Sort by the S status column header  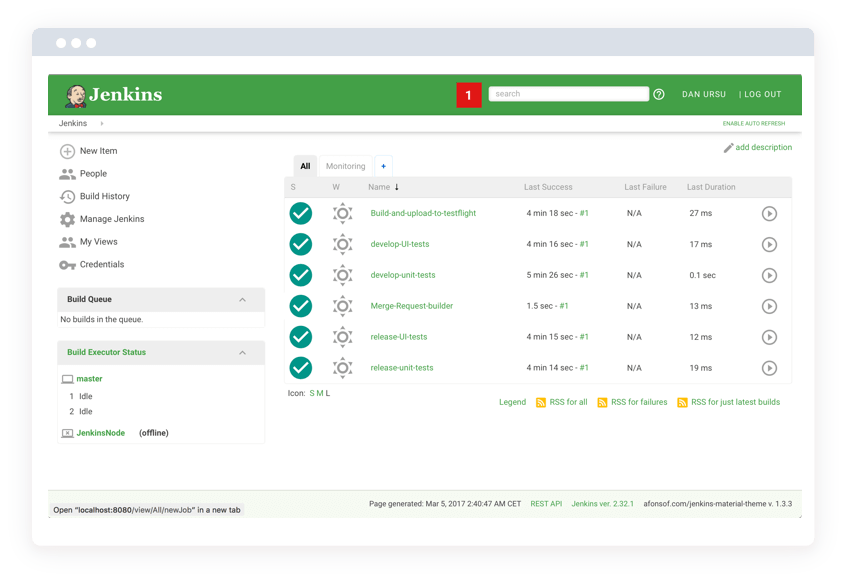pos(293,187)
